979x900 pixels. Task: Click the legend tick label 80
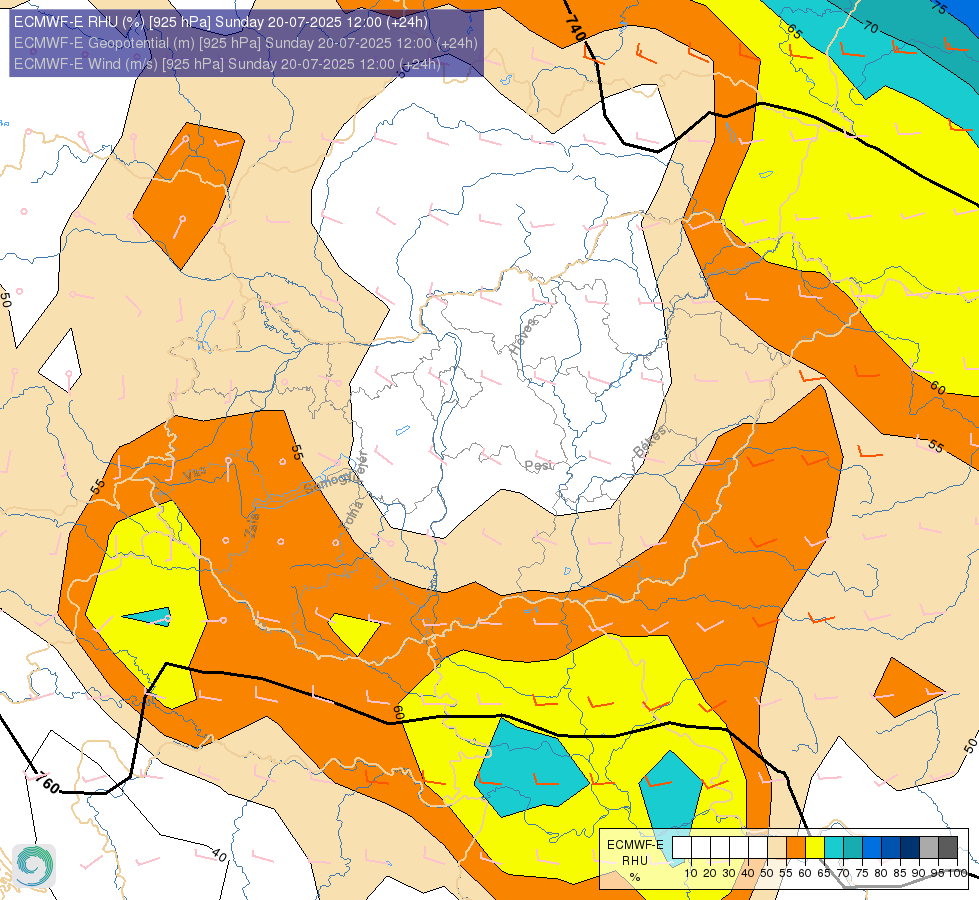click(880, 873)
